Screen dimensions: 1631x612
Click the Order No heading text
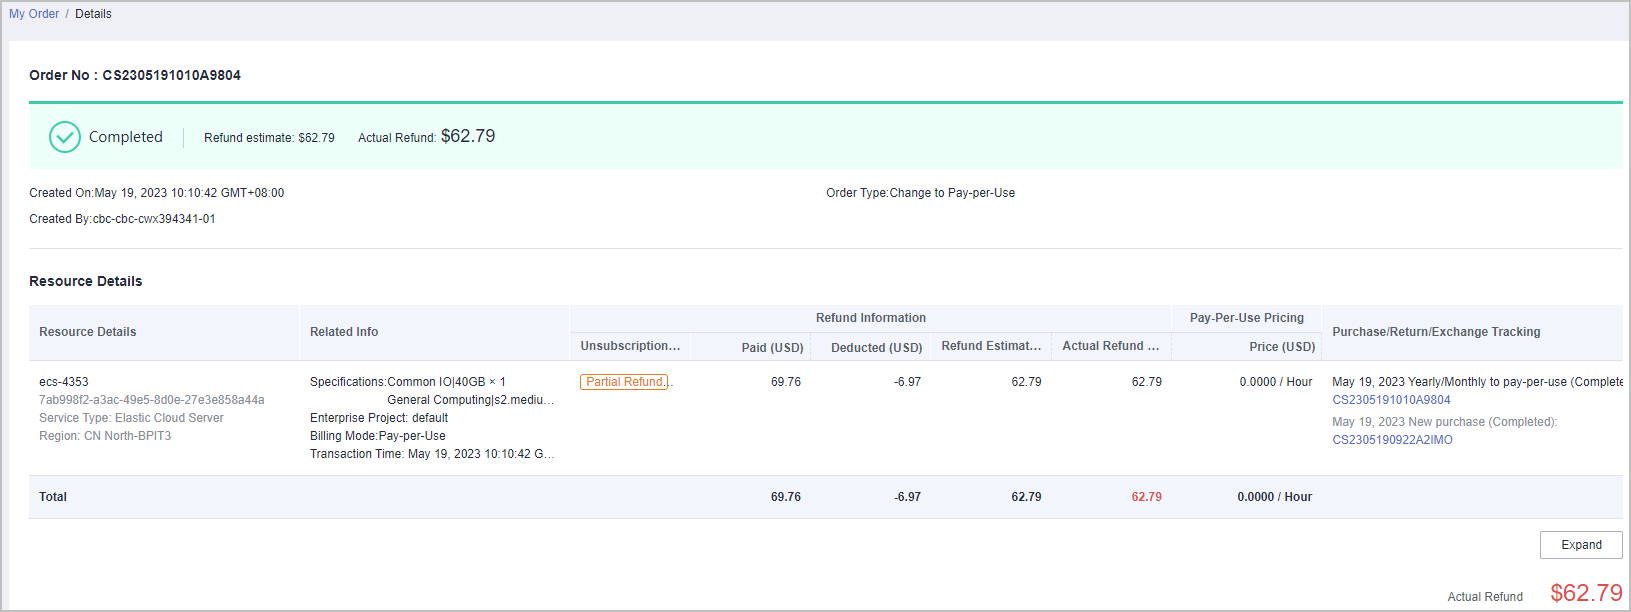click(x=135, y=75)
